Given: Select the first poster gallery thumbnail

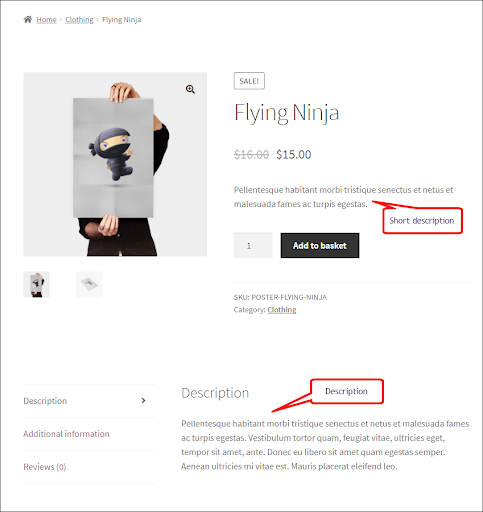Looking at the screenshot, I should tap(36, 284).
